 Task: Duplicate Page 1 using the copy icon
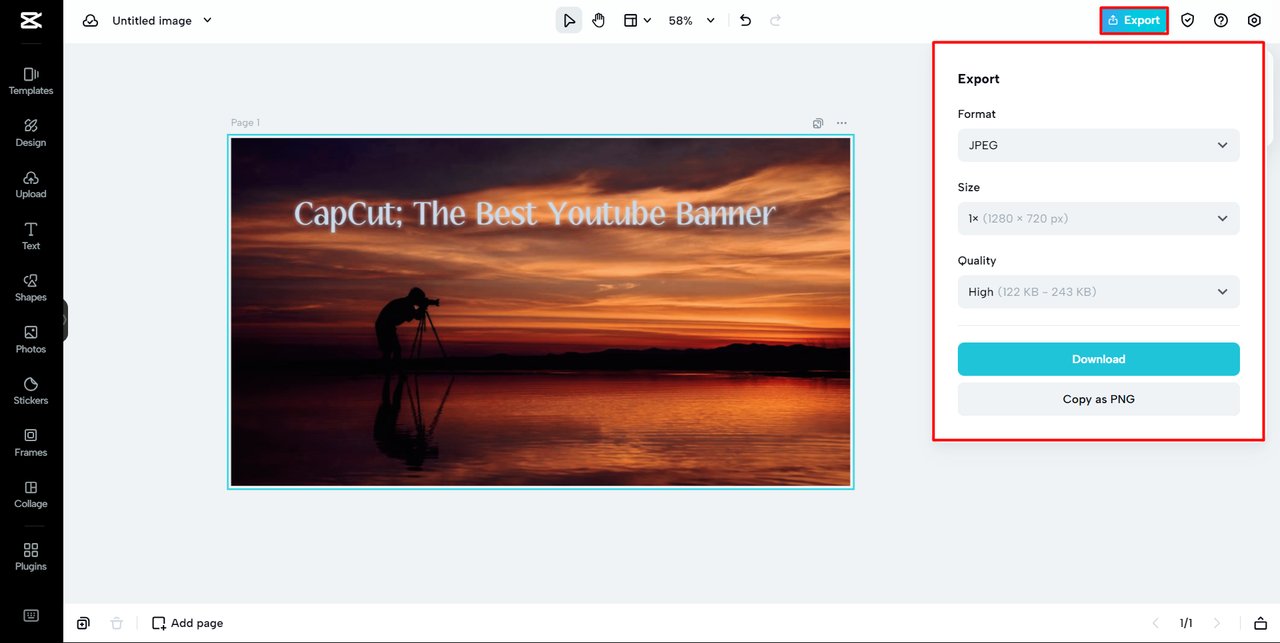click(x=818, y=123)
